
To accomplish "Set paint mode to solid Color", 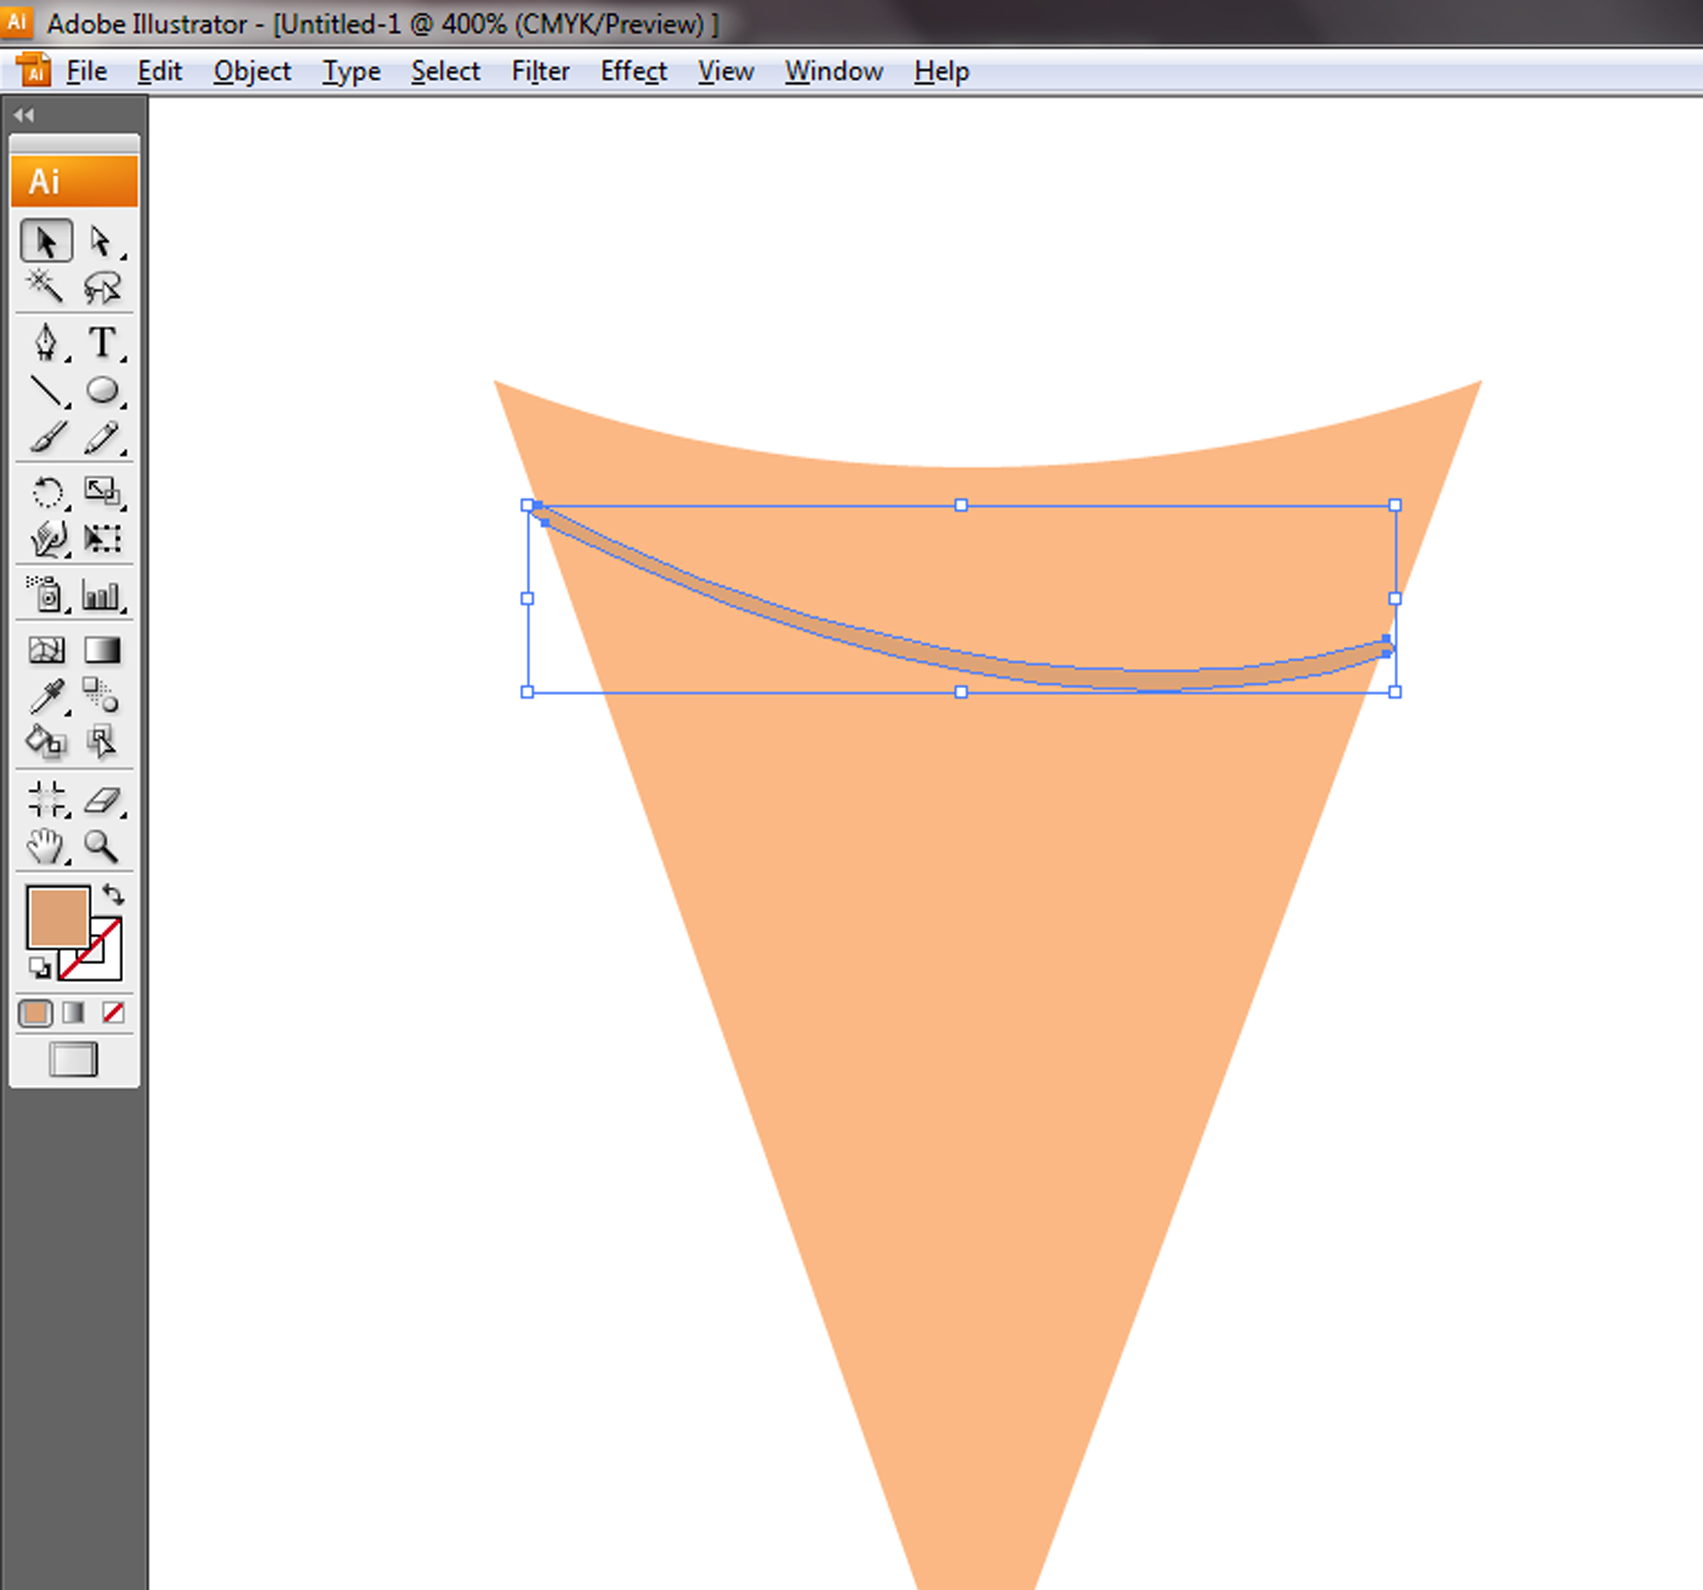I will point(35,1013).
